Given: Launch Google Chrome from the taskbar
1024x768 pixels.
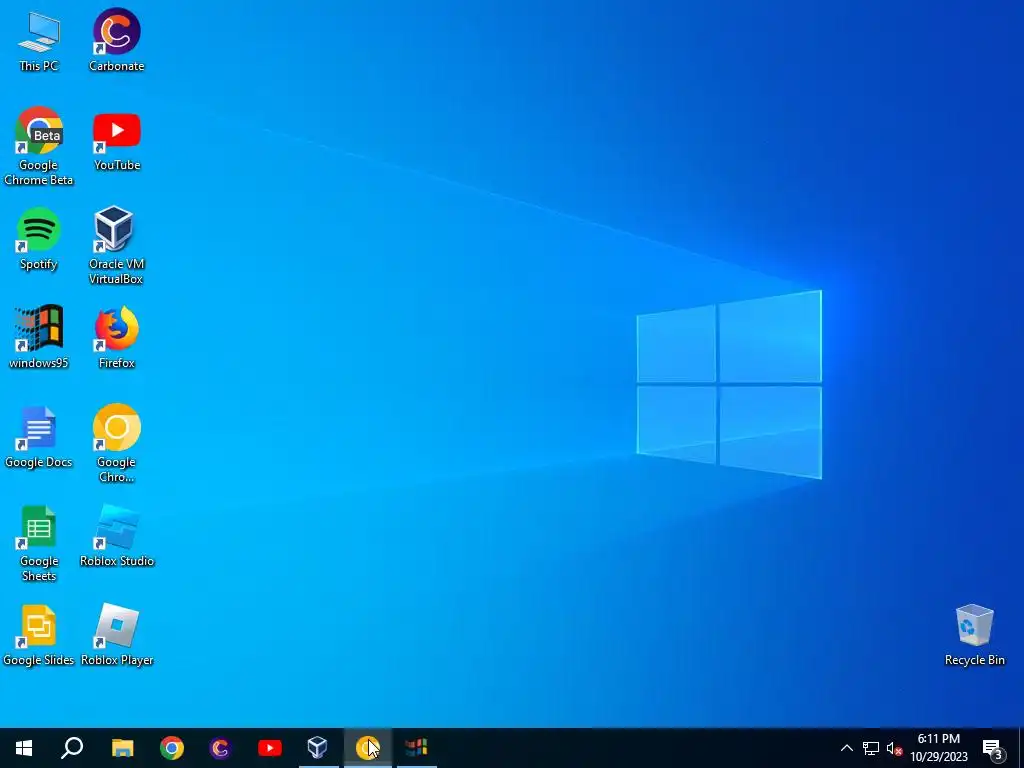Looking at the screenshot, I should click(x=172, y=748).
